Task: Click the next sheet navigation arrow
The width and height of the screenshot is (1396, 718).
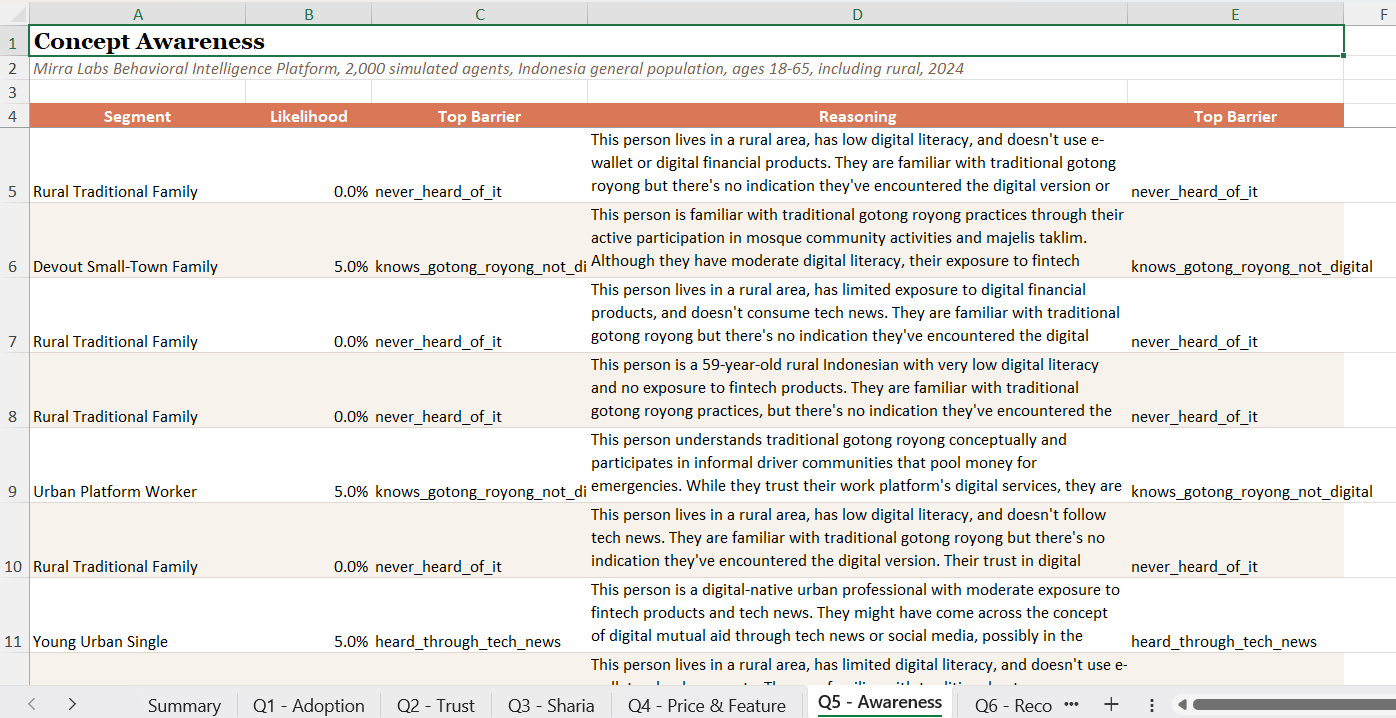Action: (72, 704)
